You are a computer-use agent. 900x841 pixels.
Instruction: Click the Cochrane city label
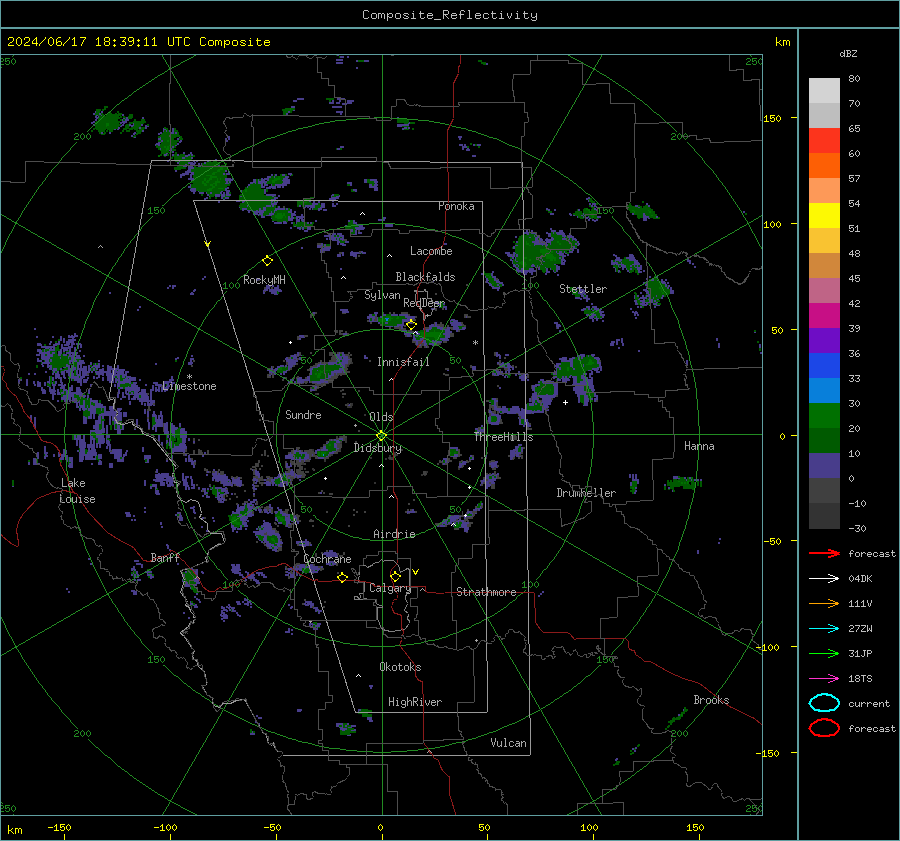pos(327,559)
